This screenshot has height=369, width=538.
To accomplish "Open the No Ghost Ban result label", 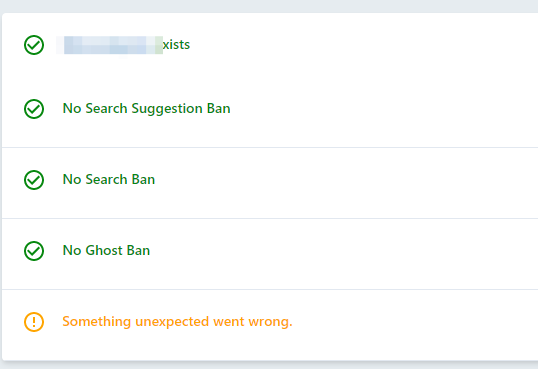I will click(x=106, y=251).
